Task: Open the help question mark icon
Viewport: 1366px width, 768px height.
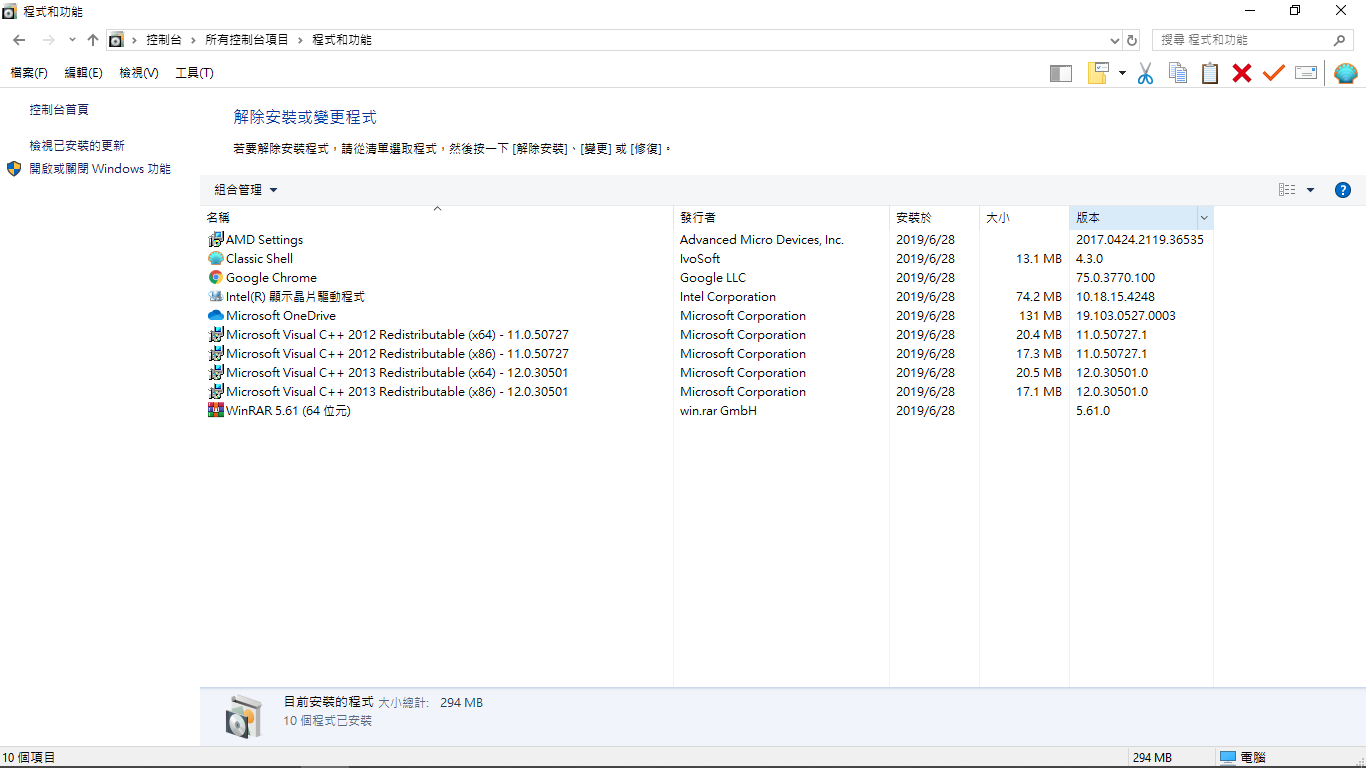Action: (1343, 190)
